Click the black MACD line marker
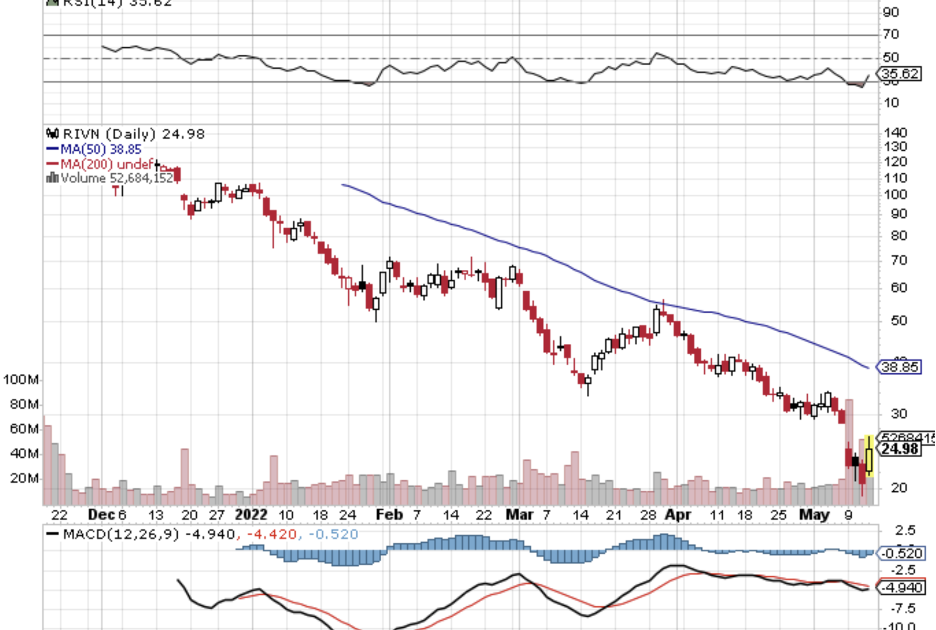The height and width of the screenshot is (630, 936). point(54,535)
